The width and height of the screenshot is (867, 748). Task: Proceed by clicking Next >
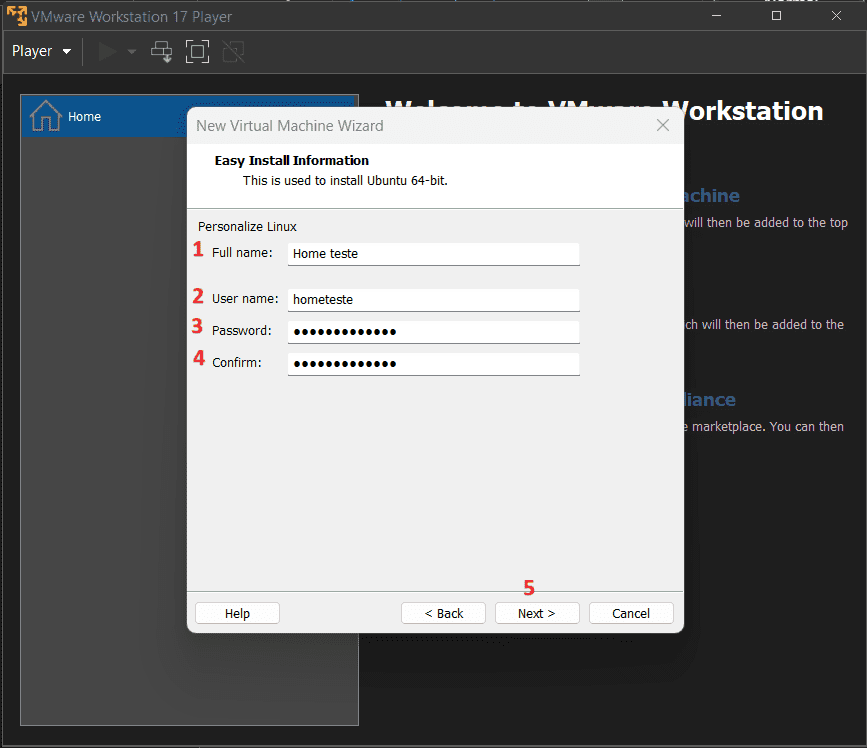click(x=537, y=613)
